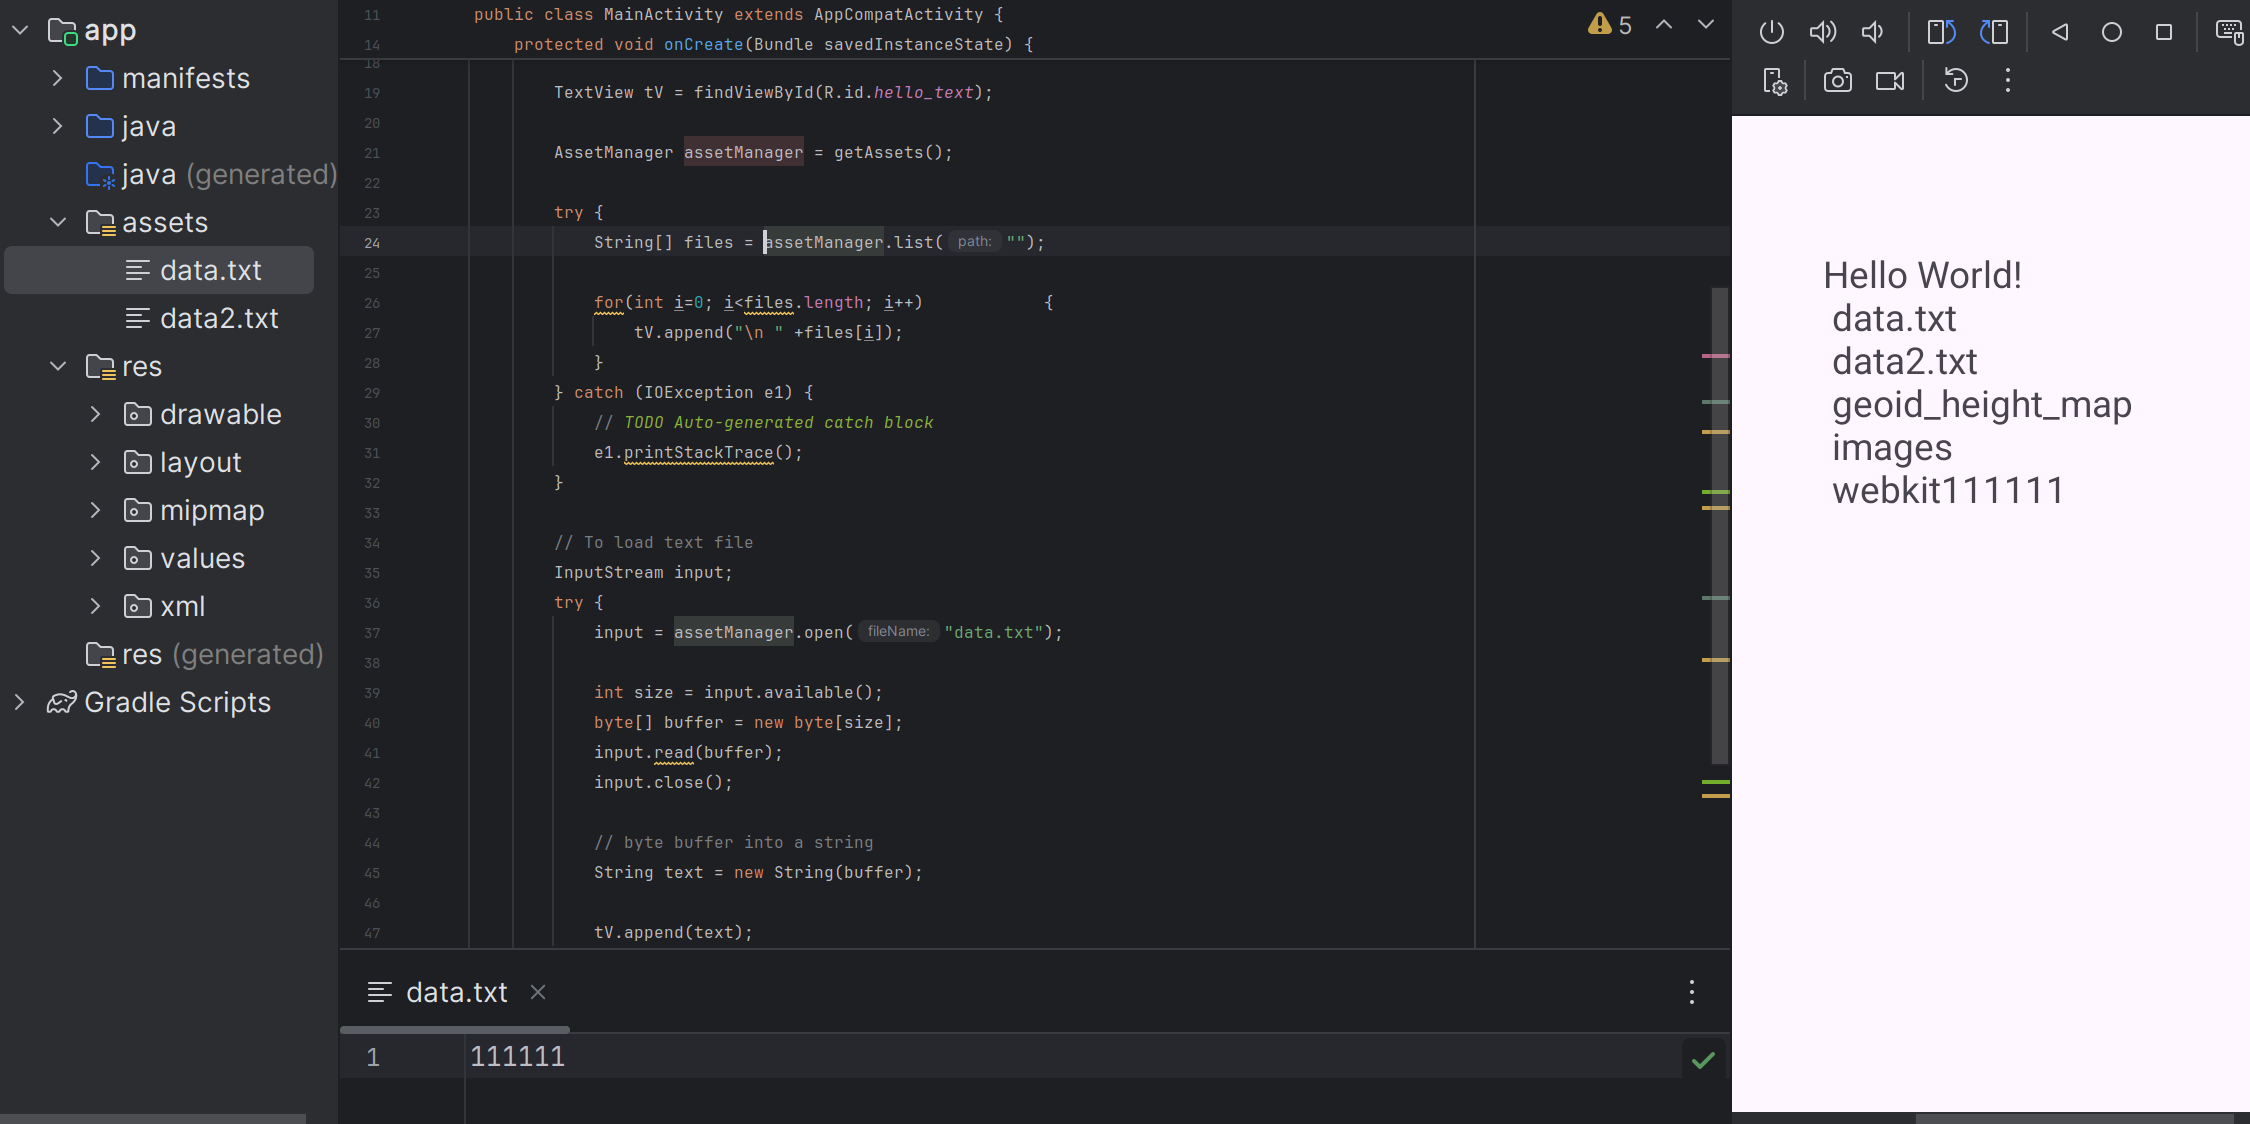Open emulator extended controls three-dot menu

click(2007, 81)
